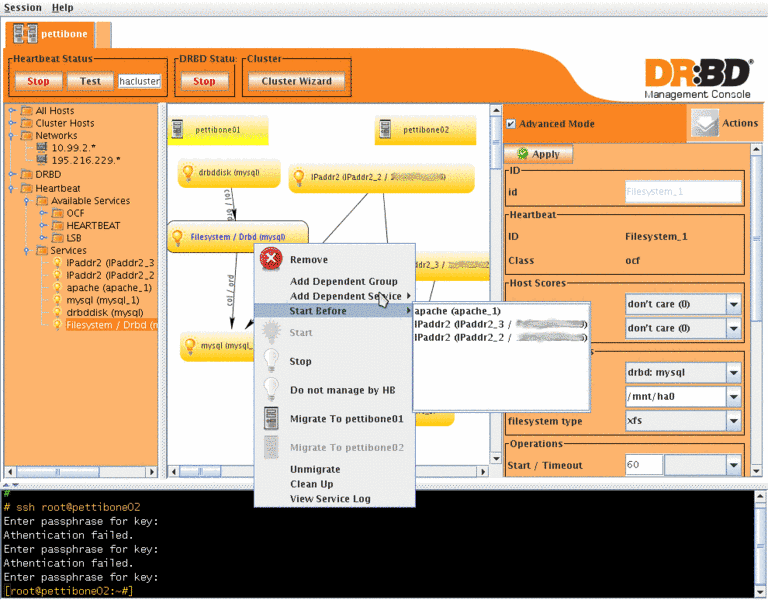Viewport: 768px width, 600px height.
Task: Open the drbd: mysql device dropdown
Action: click(x=733, y=373)
